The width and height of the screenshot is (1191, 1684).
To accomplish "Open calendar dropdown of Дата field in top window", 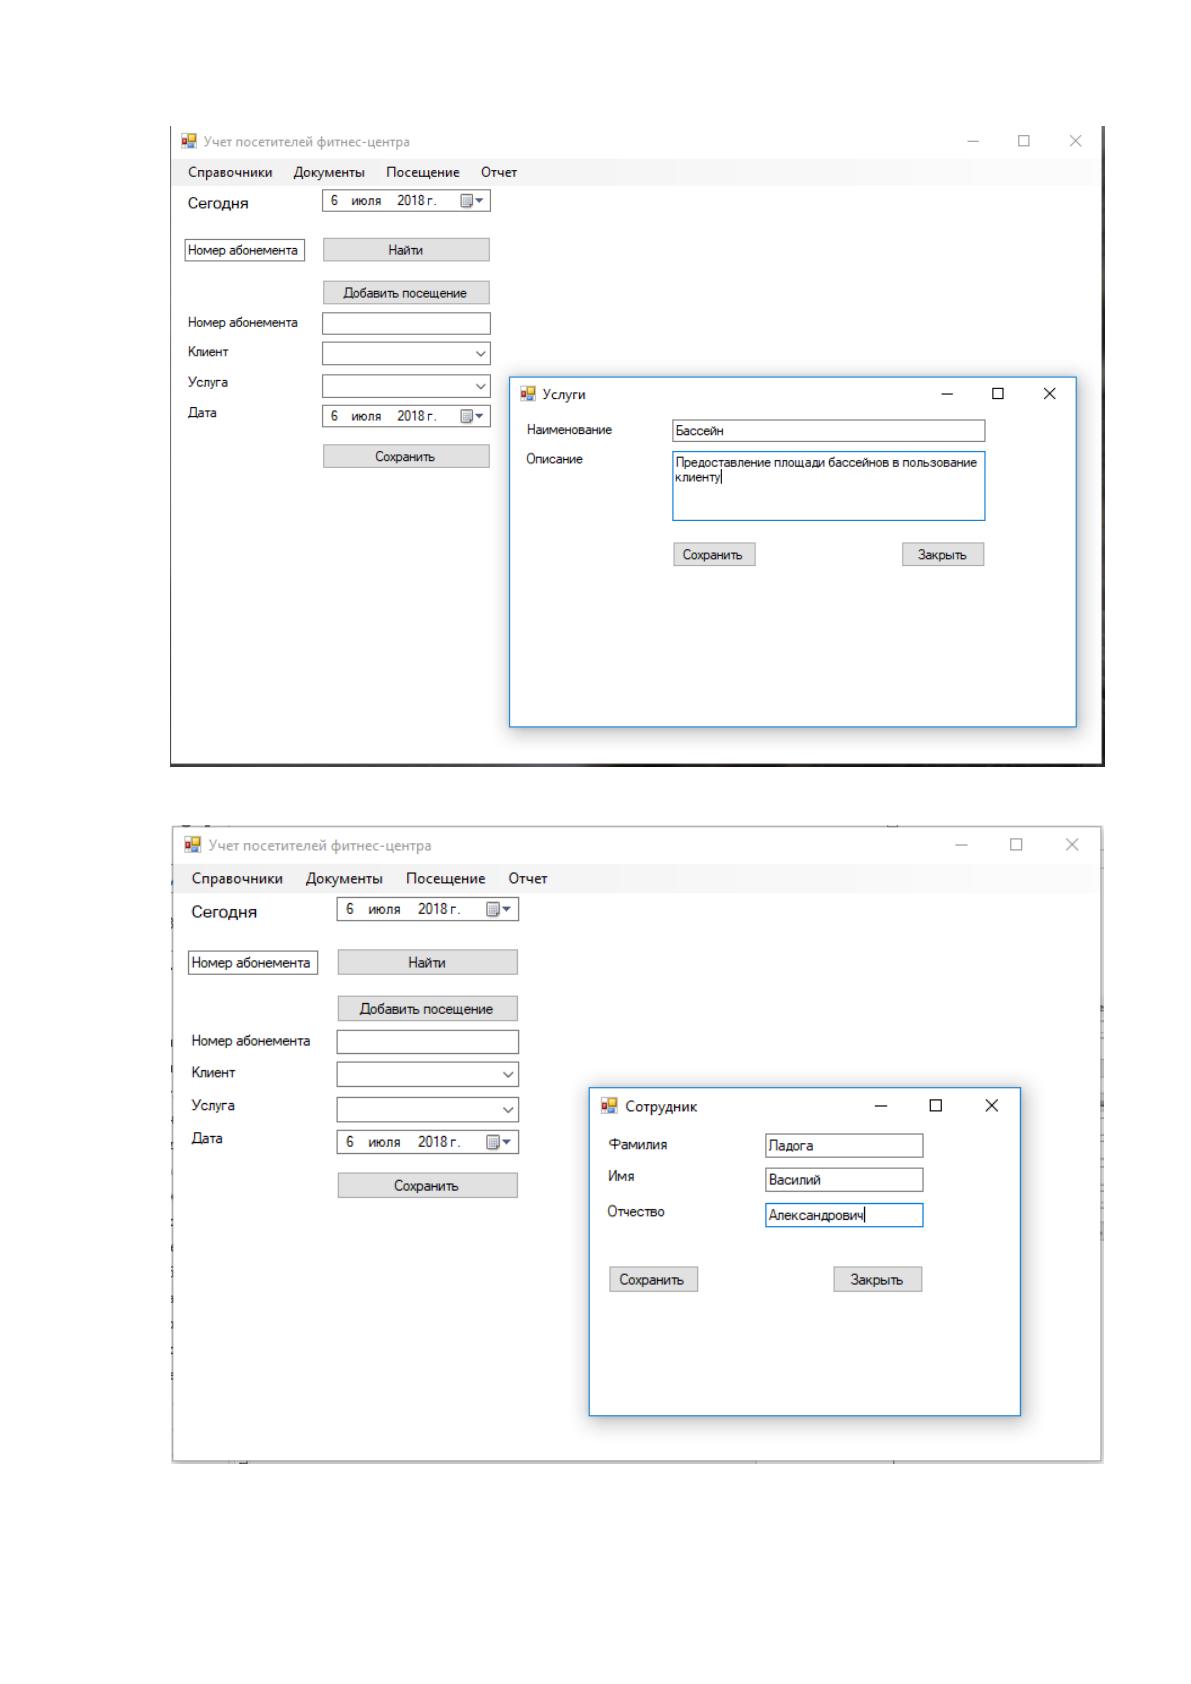I will coord(471,416).
